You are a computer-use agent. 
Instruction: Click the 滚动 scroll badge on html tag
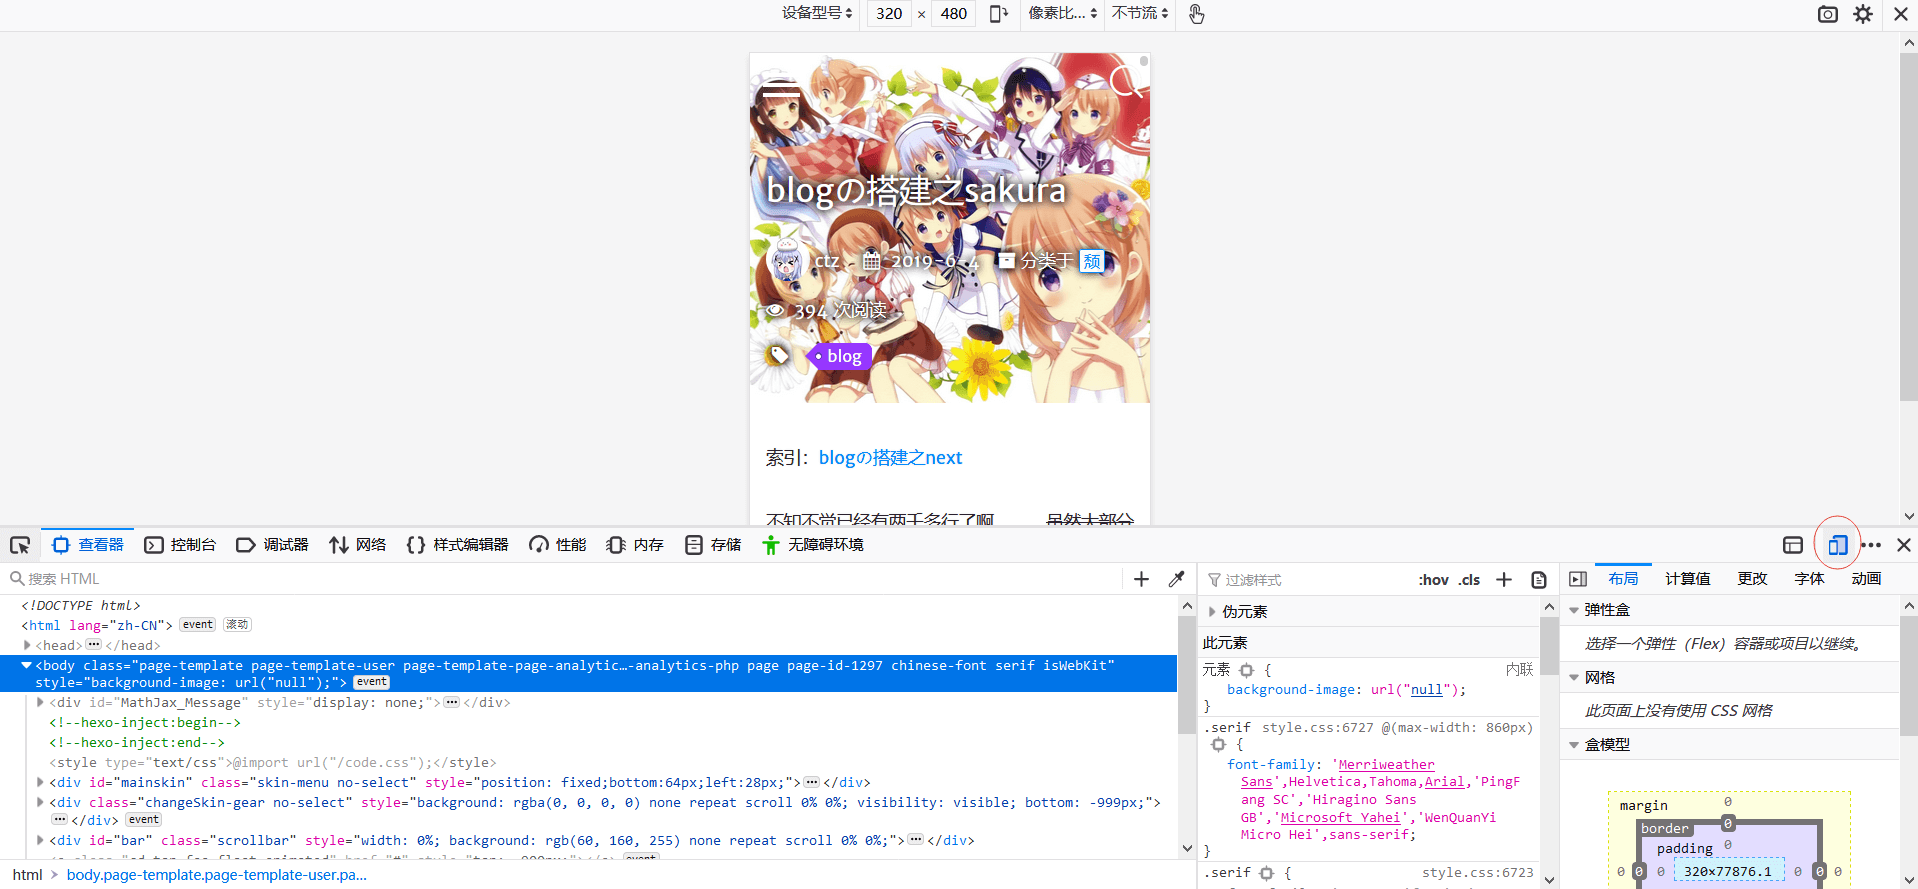[237, 625]
